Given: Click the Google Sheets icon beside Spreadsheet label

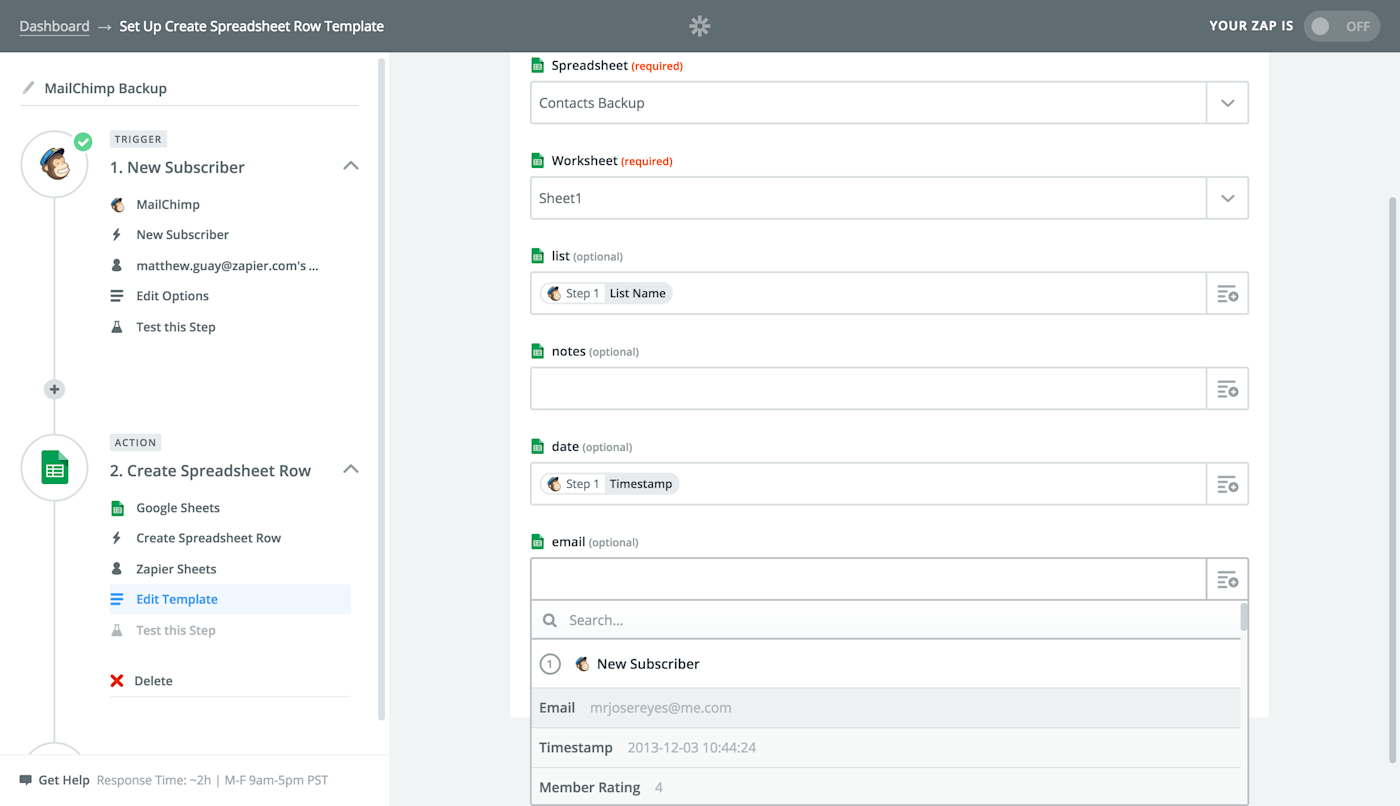Looking at the screenshot, I should pos(538,65).
